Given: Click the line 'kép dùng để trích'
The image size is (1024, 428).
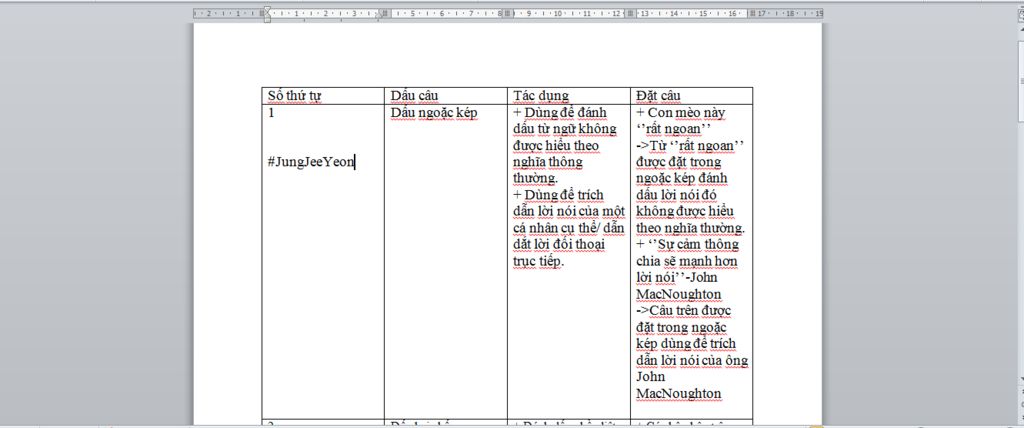Looking at the screenshot, I should click(x=686, y=344).
